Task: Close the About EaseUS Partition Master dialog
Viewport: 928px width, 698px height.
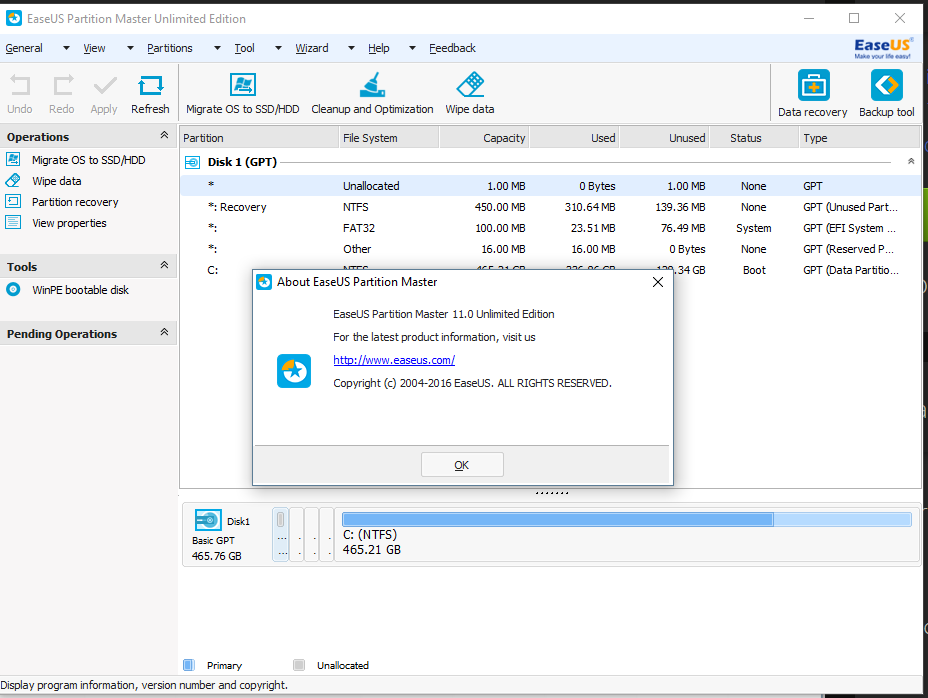Action: (658, 282)
